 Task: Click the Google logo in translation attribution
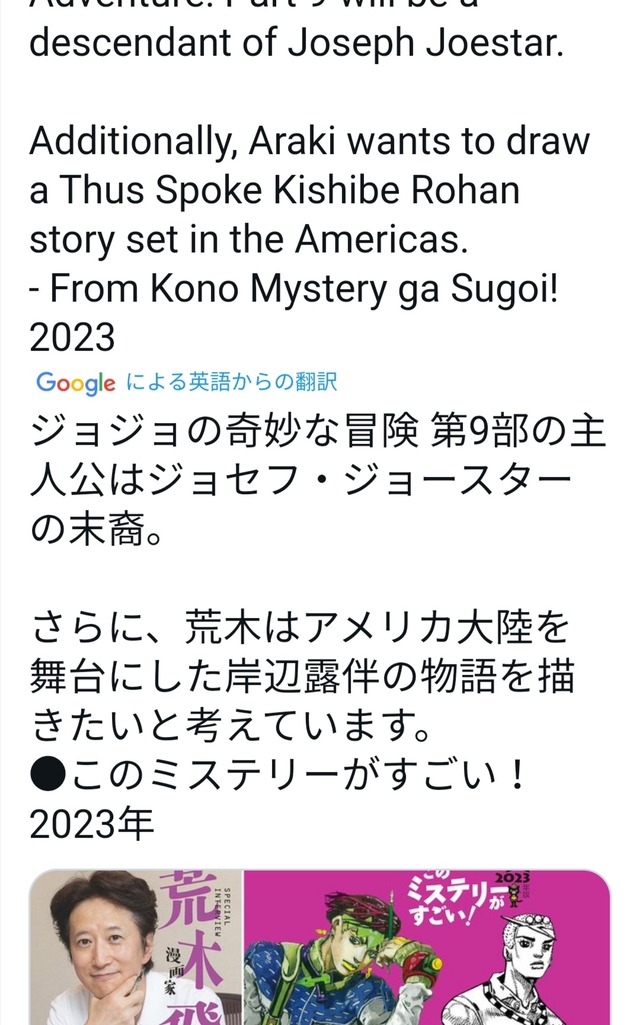point(76,382)
